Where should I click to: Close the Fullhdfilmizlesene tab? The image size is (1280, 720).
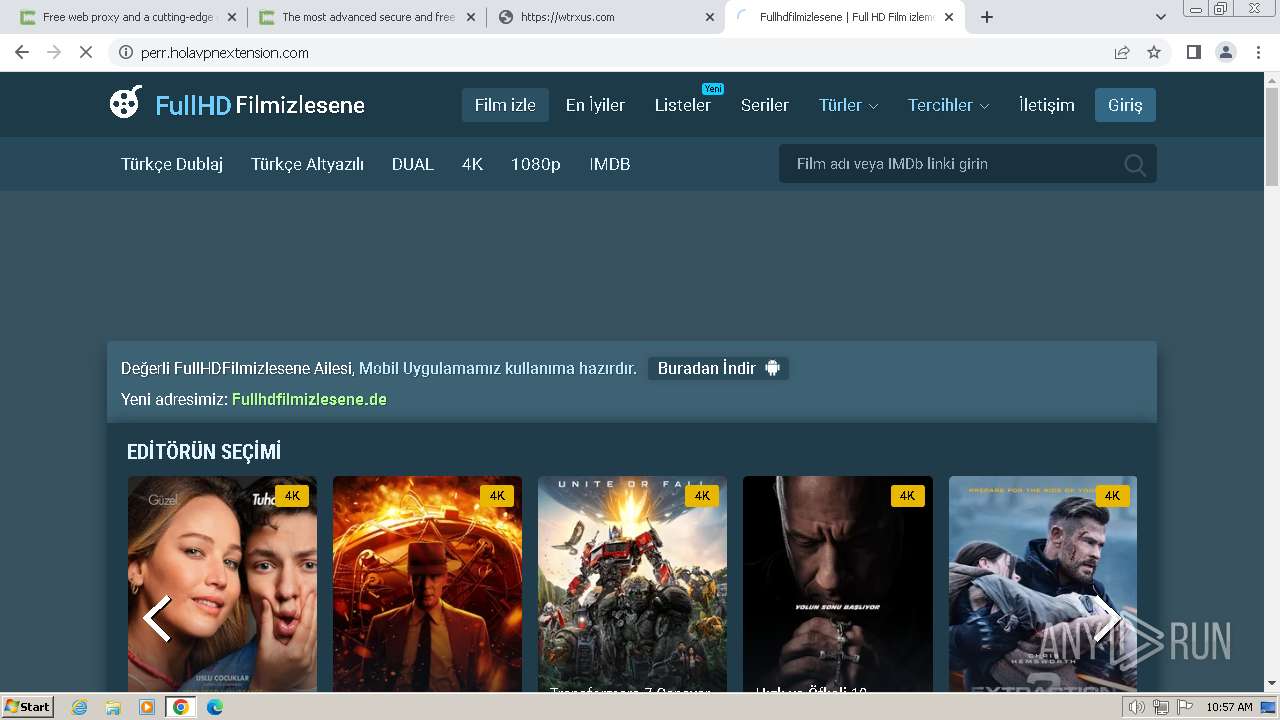pos(949,17)
